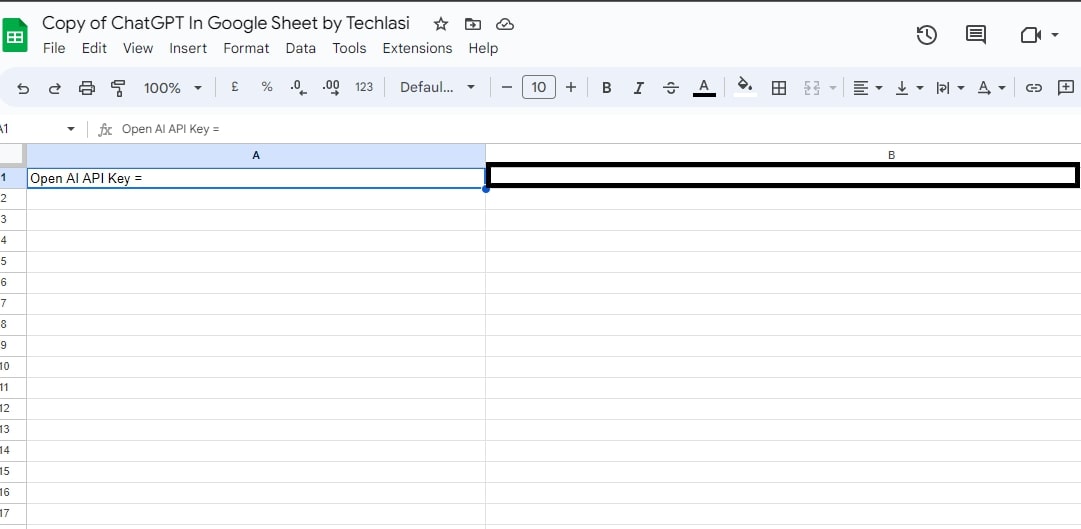
Task: Open the Tools menu
Action: [350, 48]
